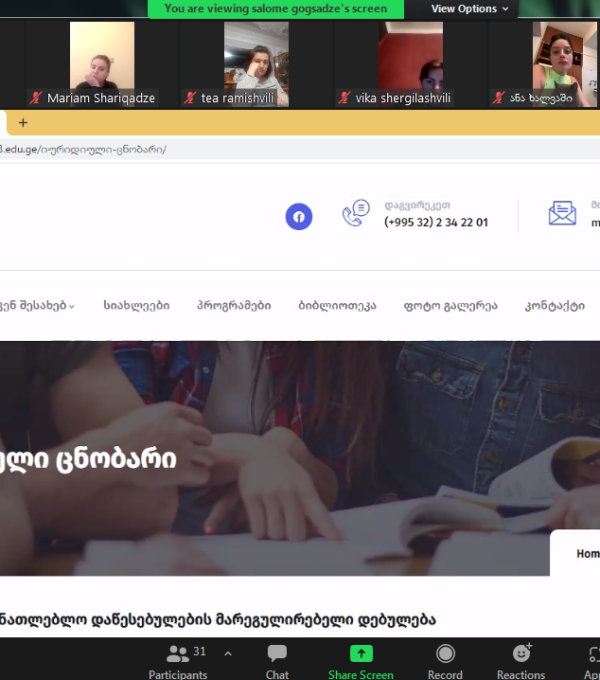Select ანა ხალვაში's video thumbnail

point(565,64)
